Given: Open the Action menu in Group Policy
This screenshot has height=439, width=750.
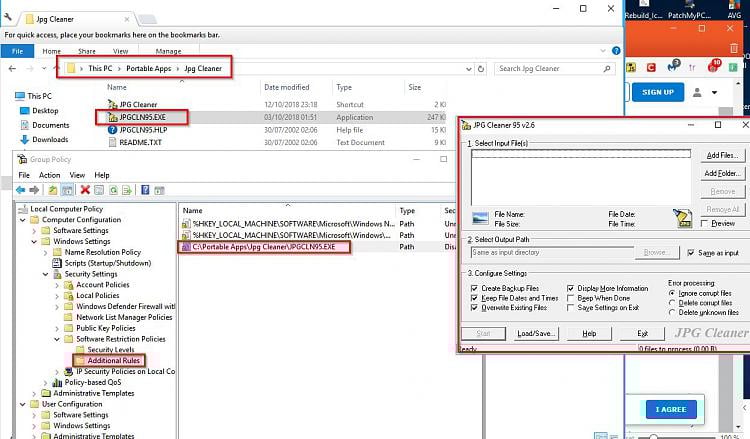Looking at the screenshot, I should (x=49, y=175).
